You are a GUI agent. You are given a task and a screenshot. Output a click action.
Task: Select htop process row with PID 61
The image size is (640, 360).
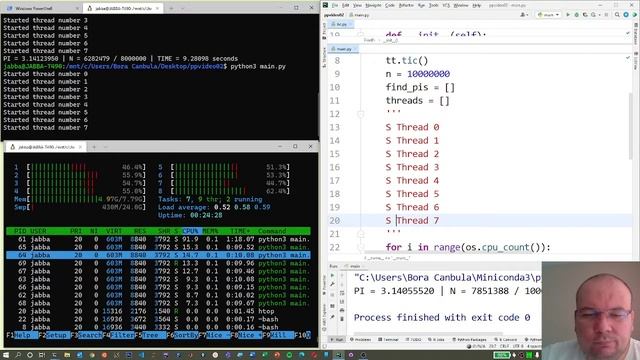pyautogui.click(x=158, y=239)
